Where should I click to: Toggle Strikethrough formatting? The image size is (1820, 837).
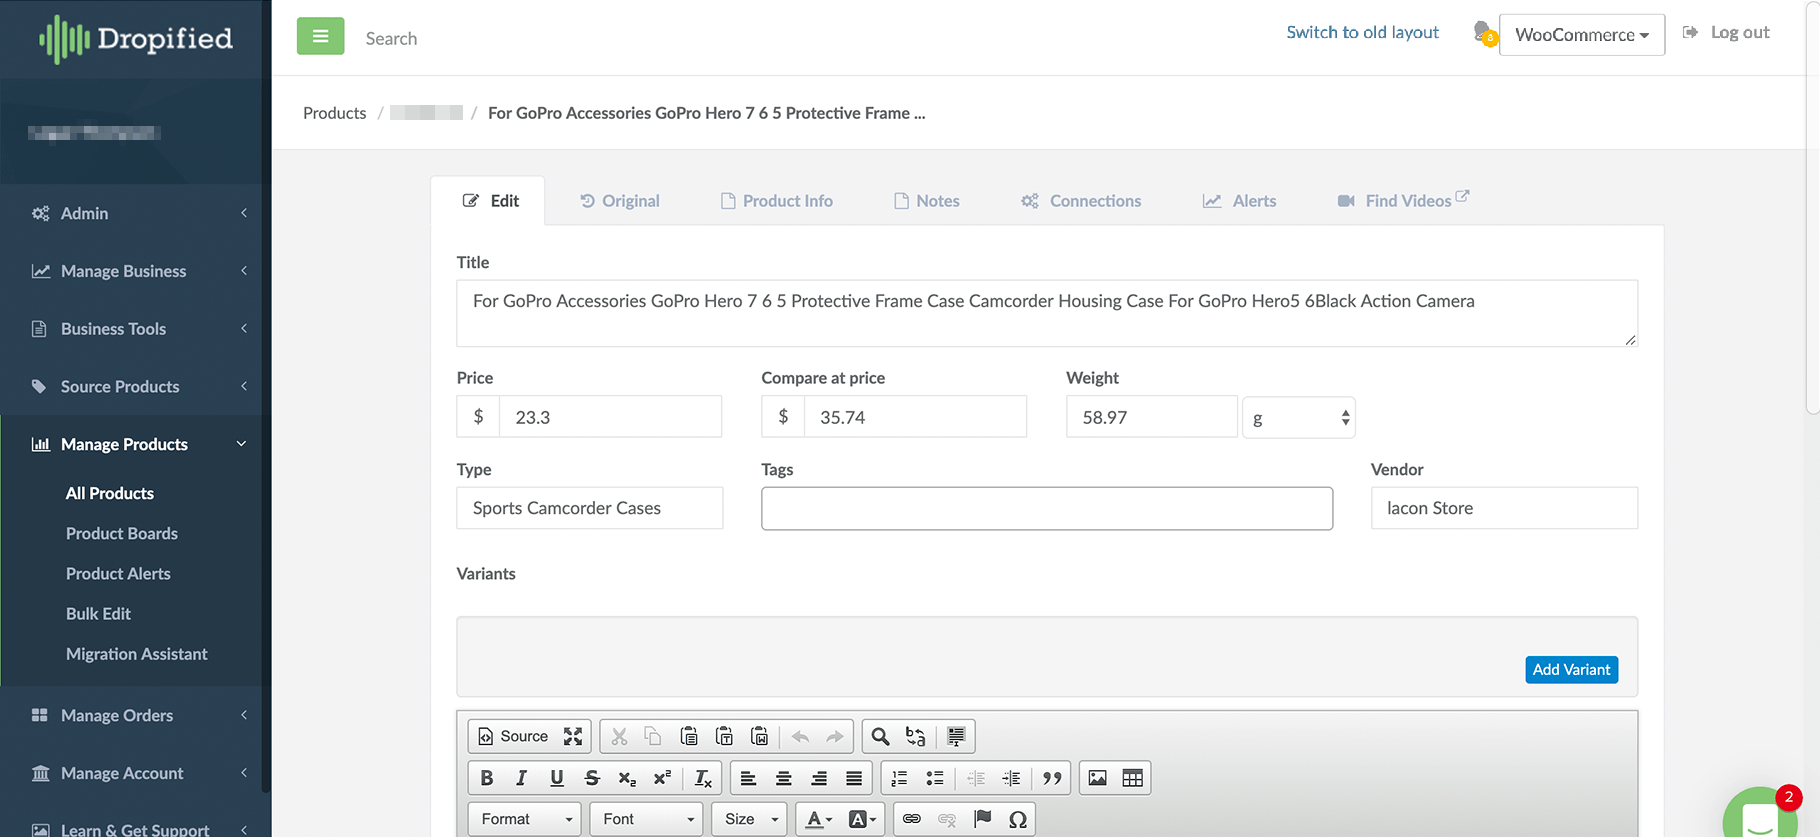pyautogui.click(x=592, y=778)
